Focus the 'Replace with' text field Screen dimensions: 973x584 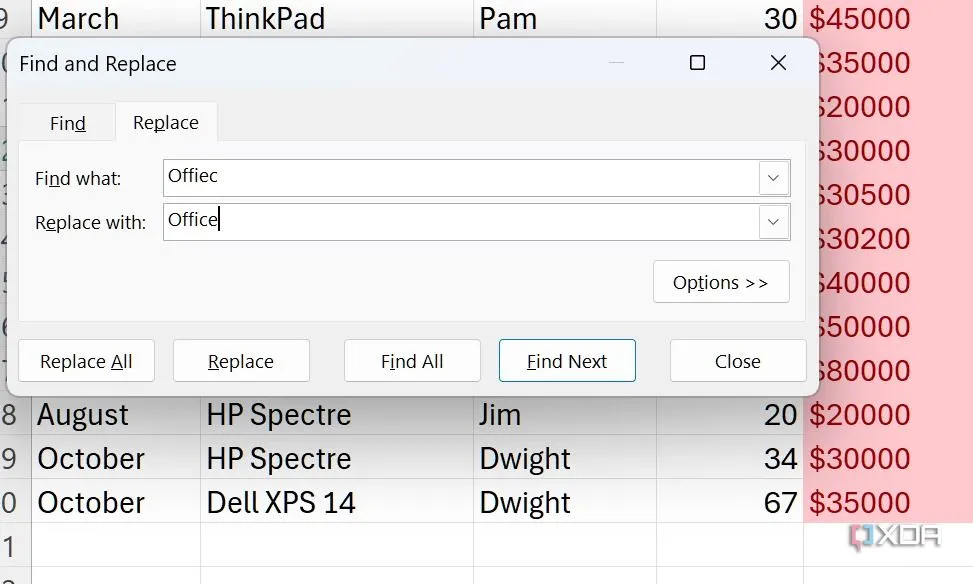click(x=460, y=222)
